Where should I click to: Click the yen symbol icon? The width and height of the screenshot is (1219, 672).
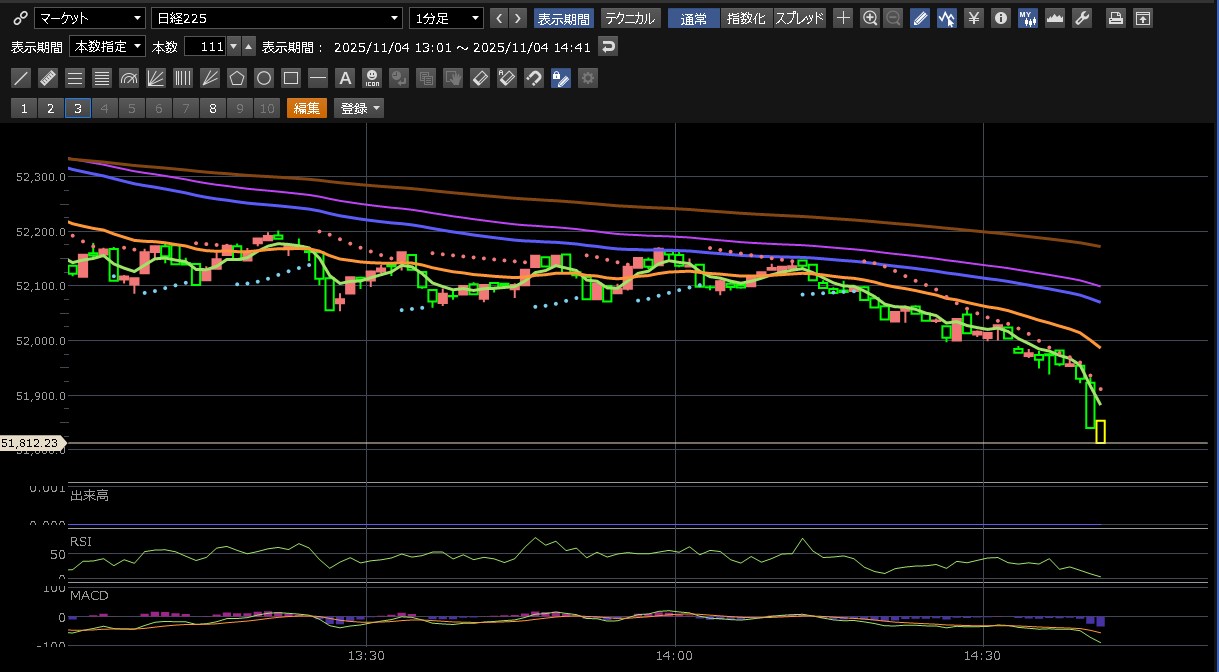973,18
